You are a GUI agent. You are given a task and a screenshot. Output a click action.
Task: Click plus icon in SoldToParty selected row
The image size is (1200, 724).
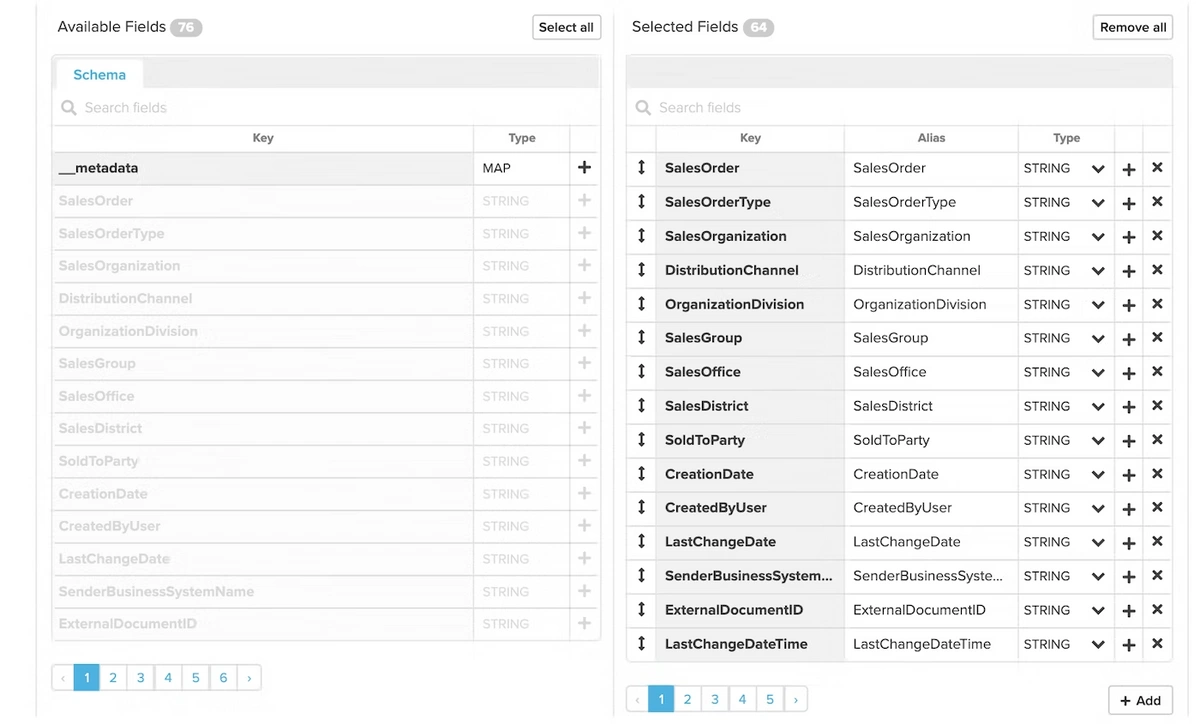1129,441
